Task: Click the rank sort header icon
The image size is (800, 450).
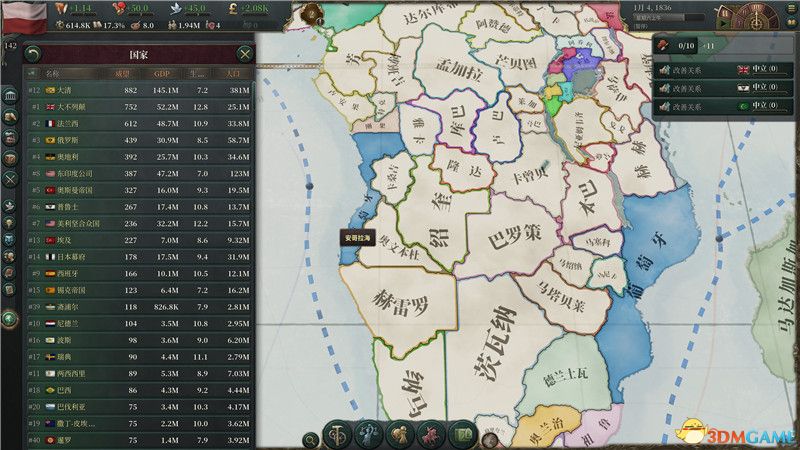Action: tap(32, 74)
